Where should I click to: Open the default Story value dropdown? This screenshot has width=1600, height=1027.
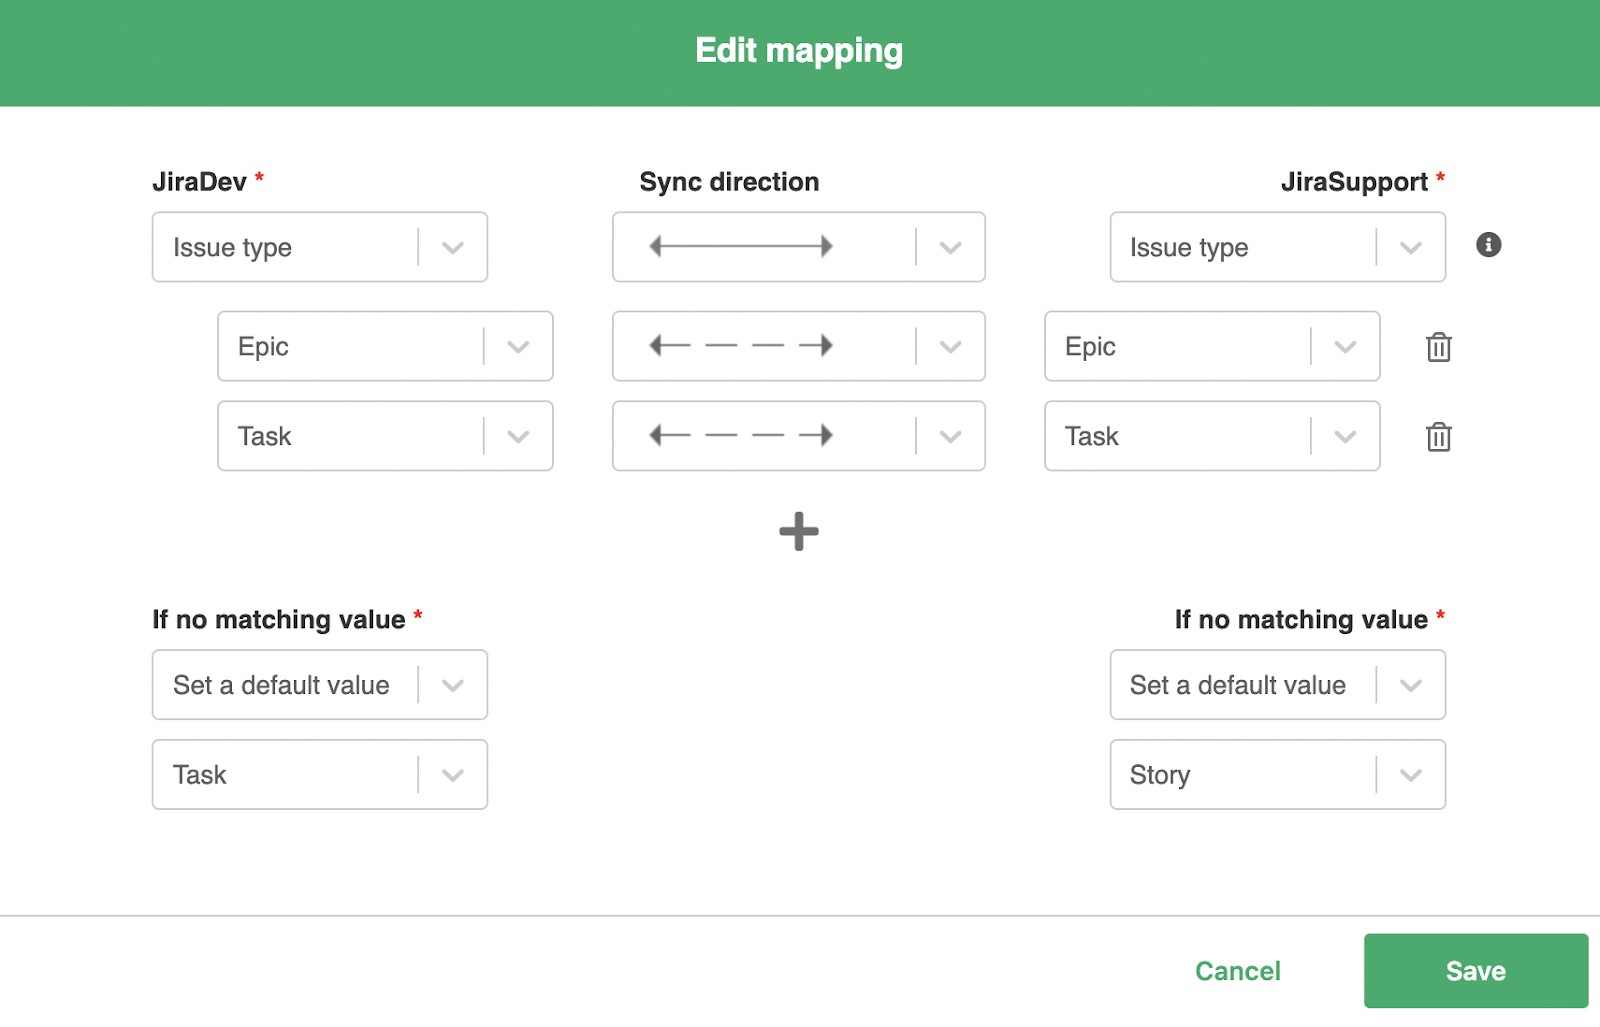point(1278,775)
